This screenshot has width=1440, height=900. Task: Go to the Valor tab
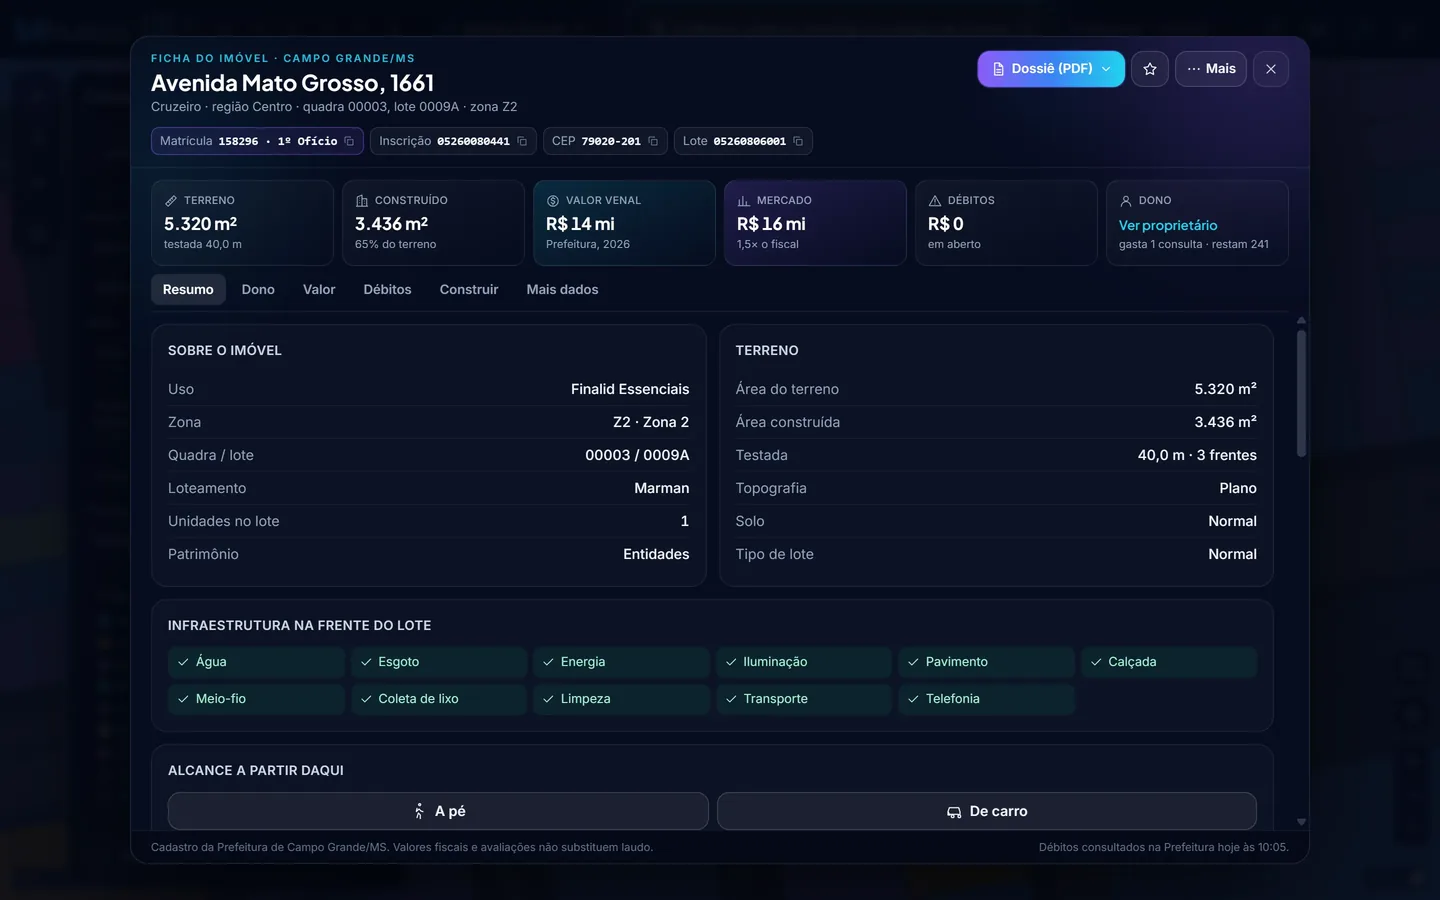319,289
